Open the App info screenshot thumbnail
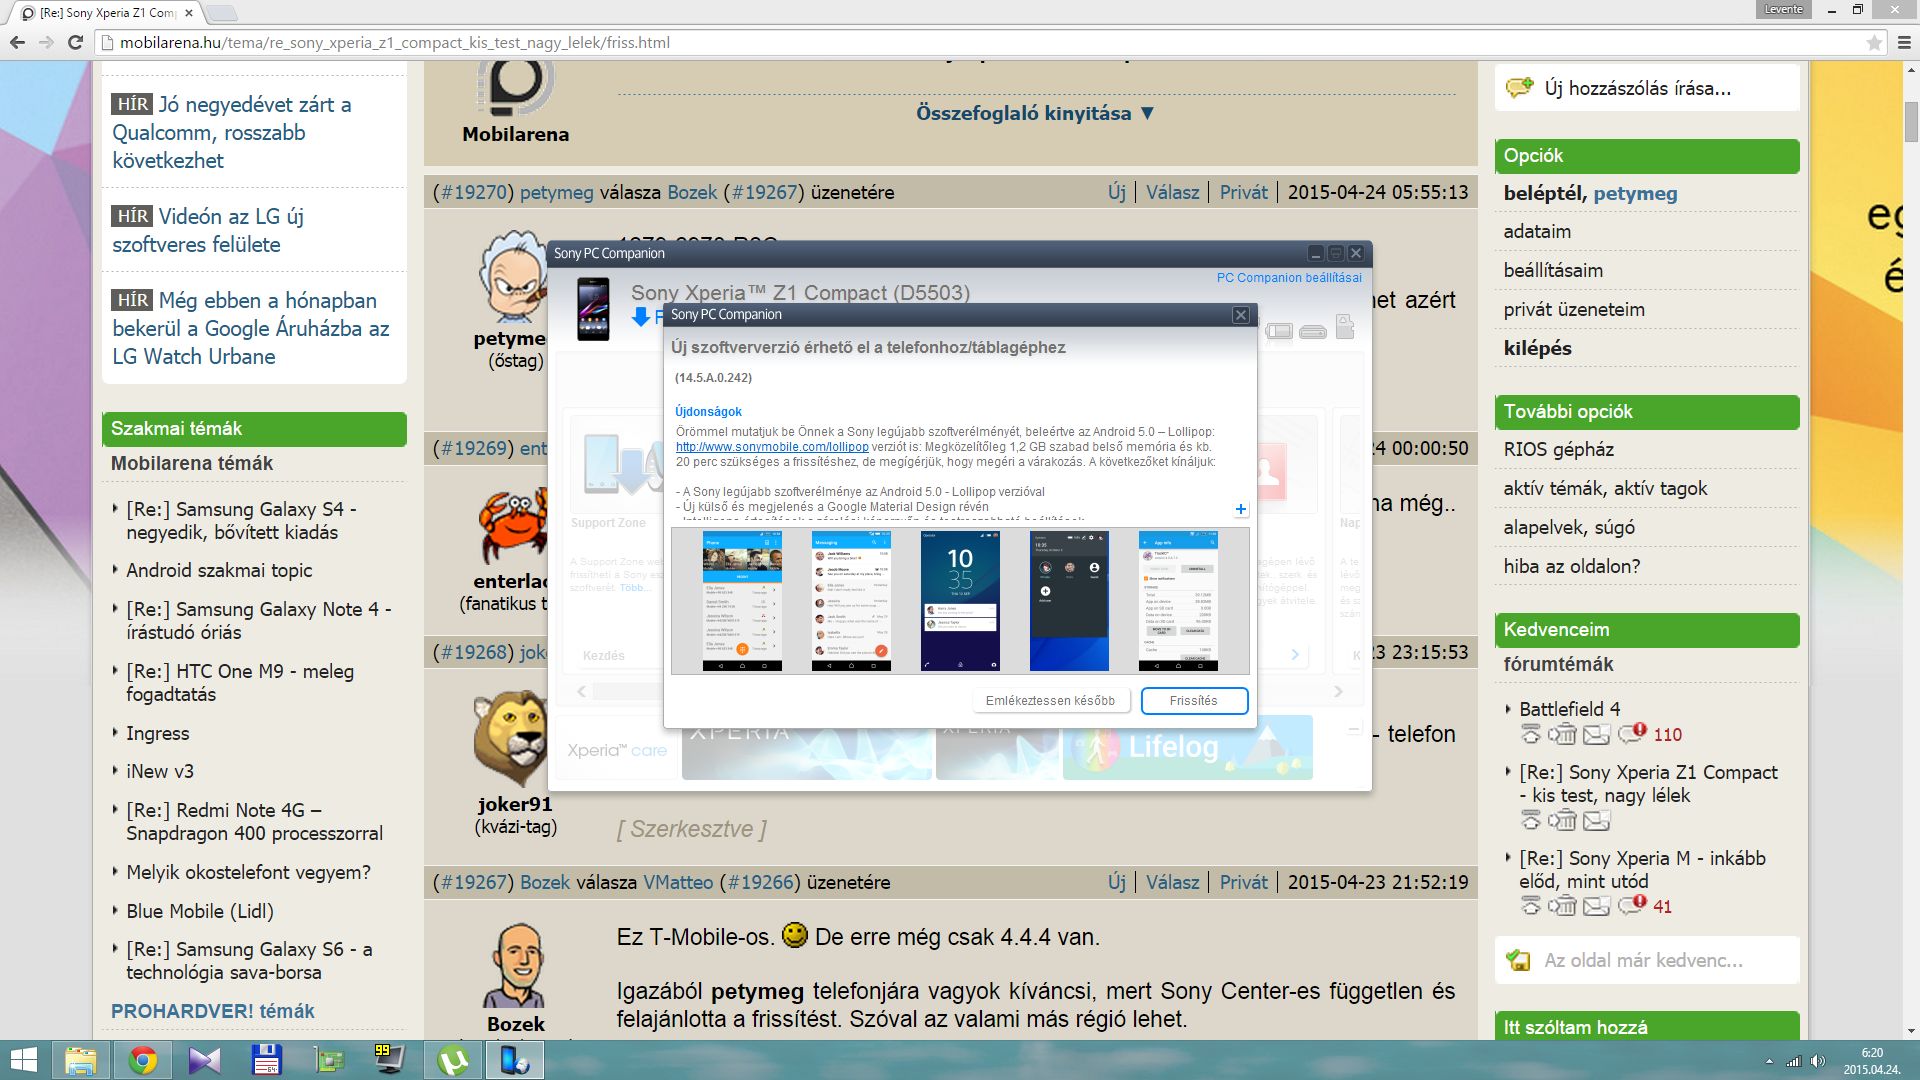The height and width of the screenshot is (1080, 1920). pos(1178,600)
